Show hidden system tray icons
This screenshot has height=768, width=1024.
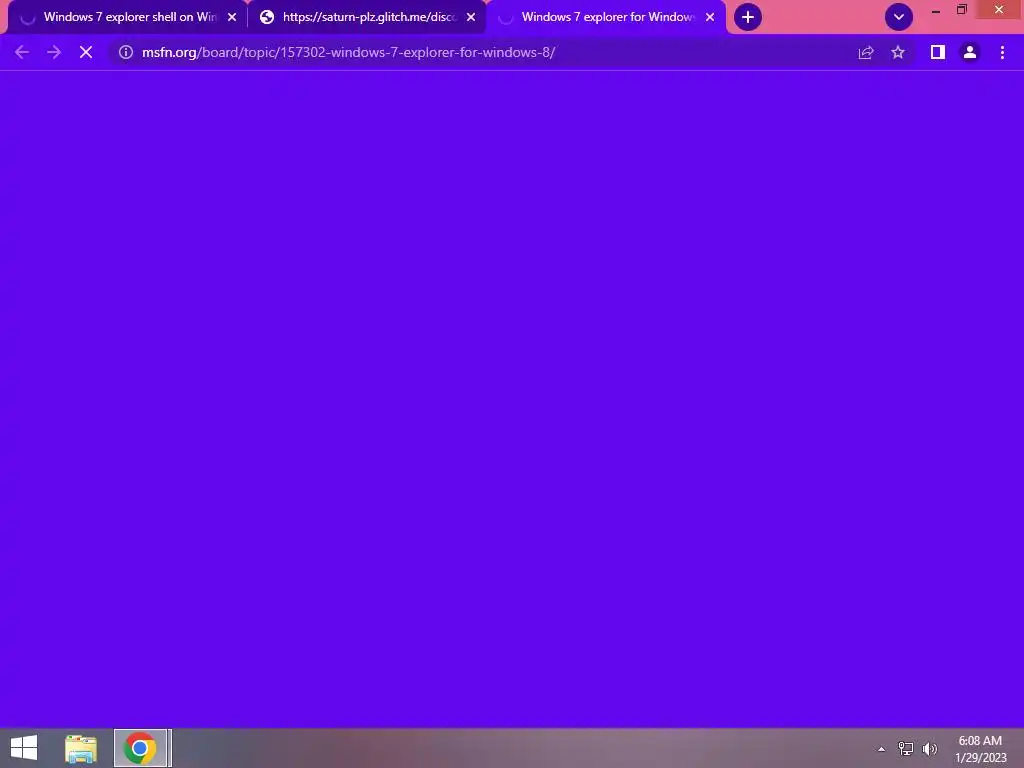click(x=882, y=749)
